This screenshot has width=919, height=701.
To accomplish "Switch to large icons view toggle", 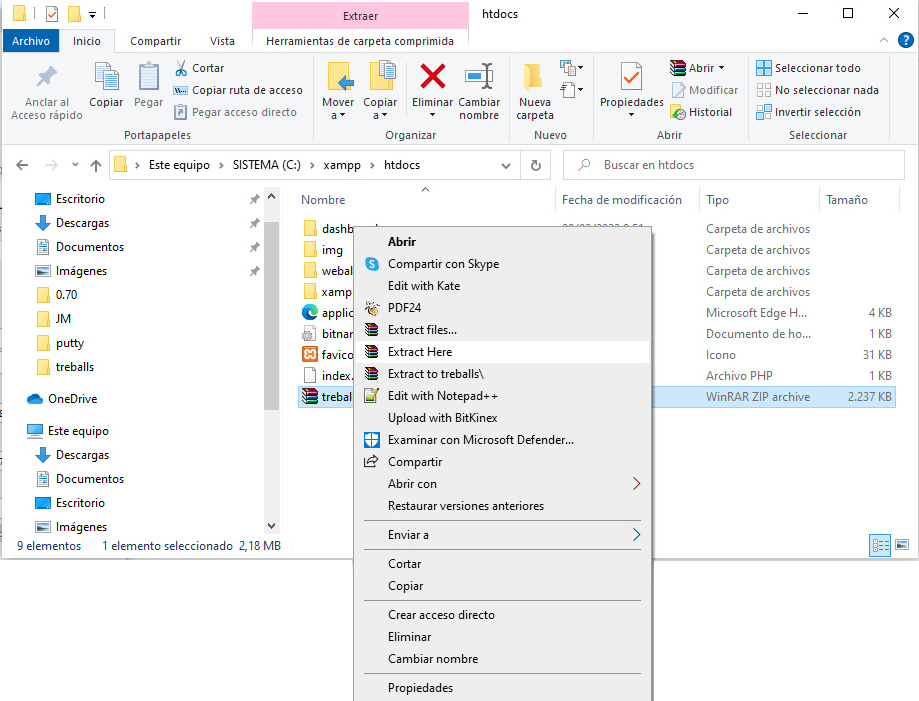I will click(902, 545).
